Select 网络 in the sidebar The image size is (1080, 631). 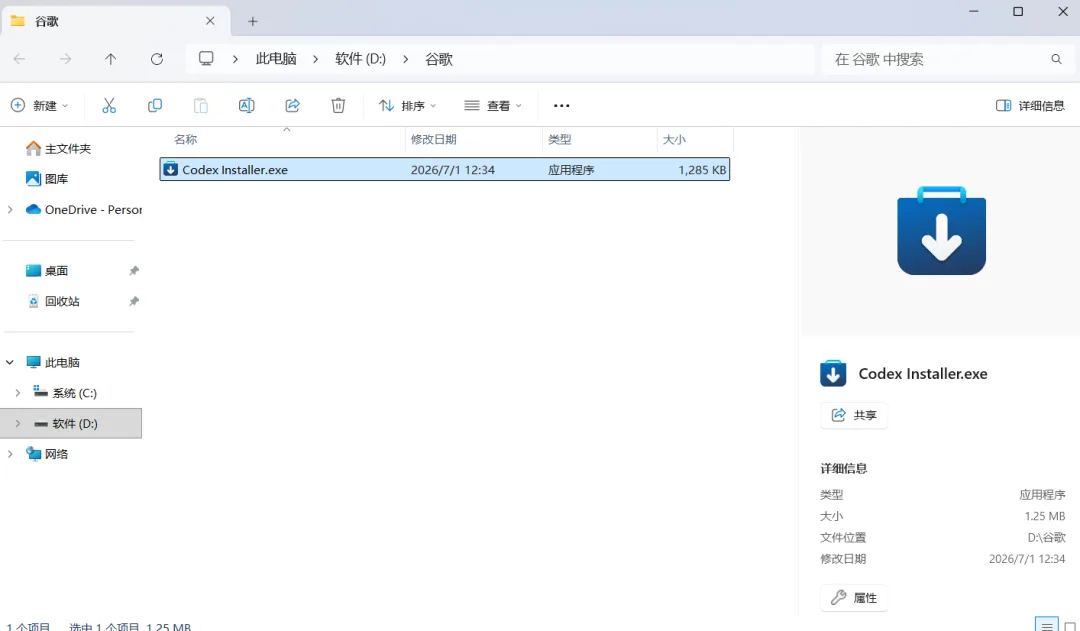tap(56, 453)
